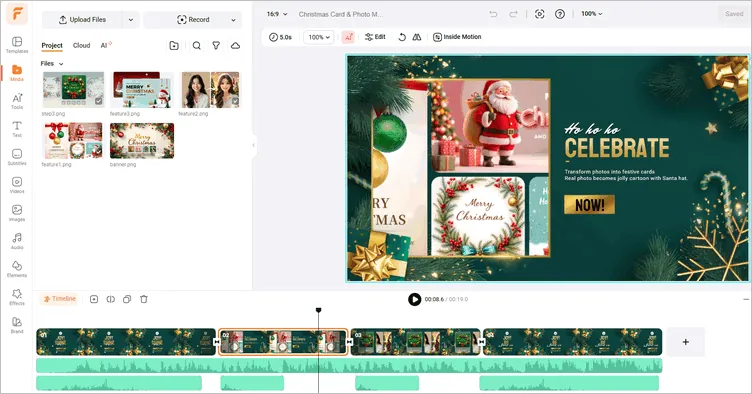Open the media filter icon
Image resolution: width=752 pixels, height=394 pixels.
click(216, 46)
